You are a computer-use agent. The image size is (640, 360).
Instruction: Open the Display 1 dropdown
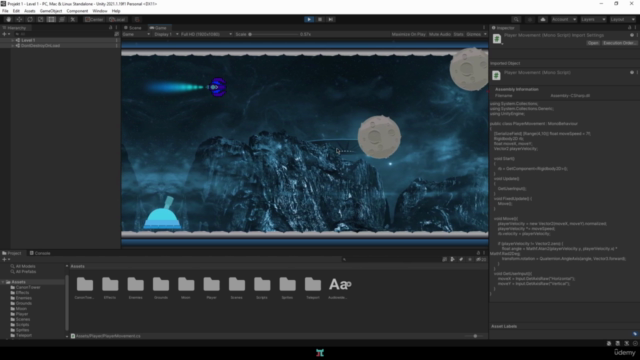[166, 34]
